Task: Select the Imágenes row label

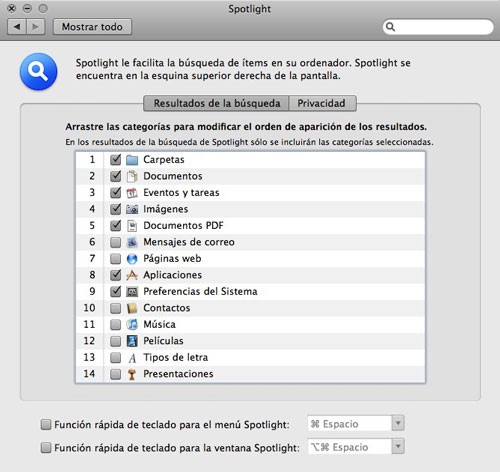Action: (166, 209)
